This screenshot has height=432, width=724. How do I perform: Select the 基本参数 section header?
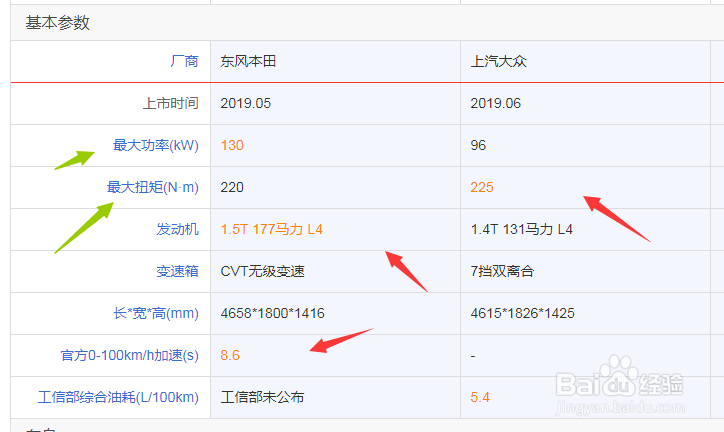click(x=57, y=23)
